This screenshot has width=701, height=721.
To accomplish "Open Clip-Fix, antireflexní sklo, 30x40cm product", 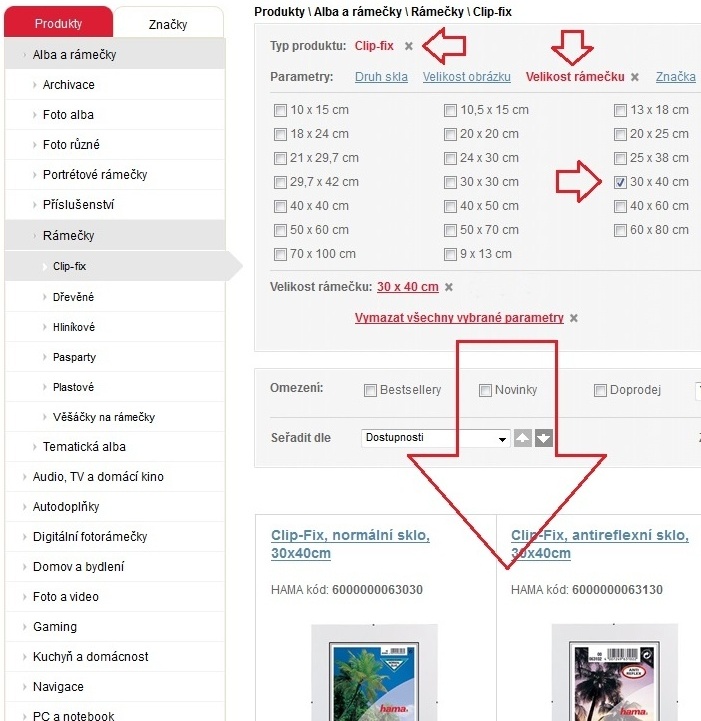I will point(600,544).
